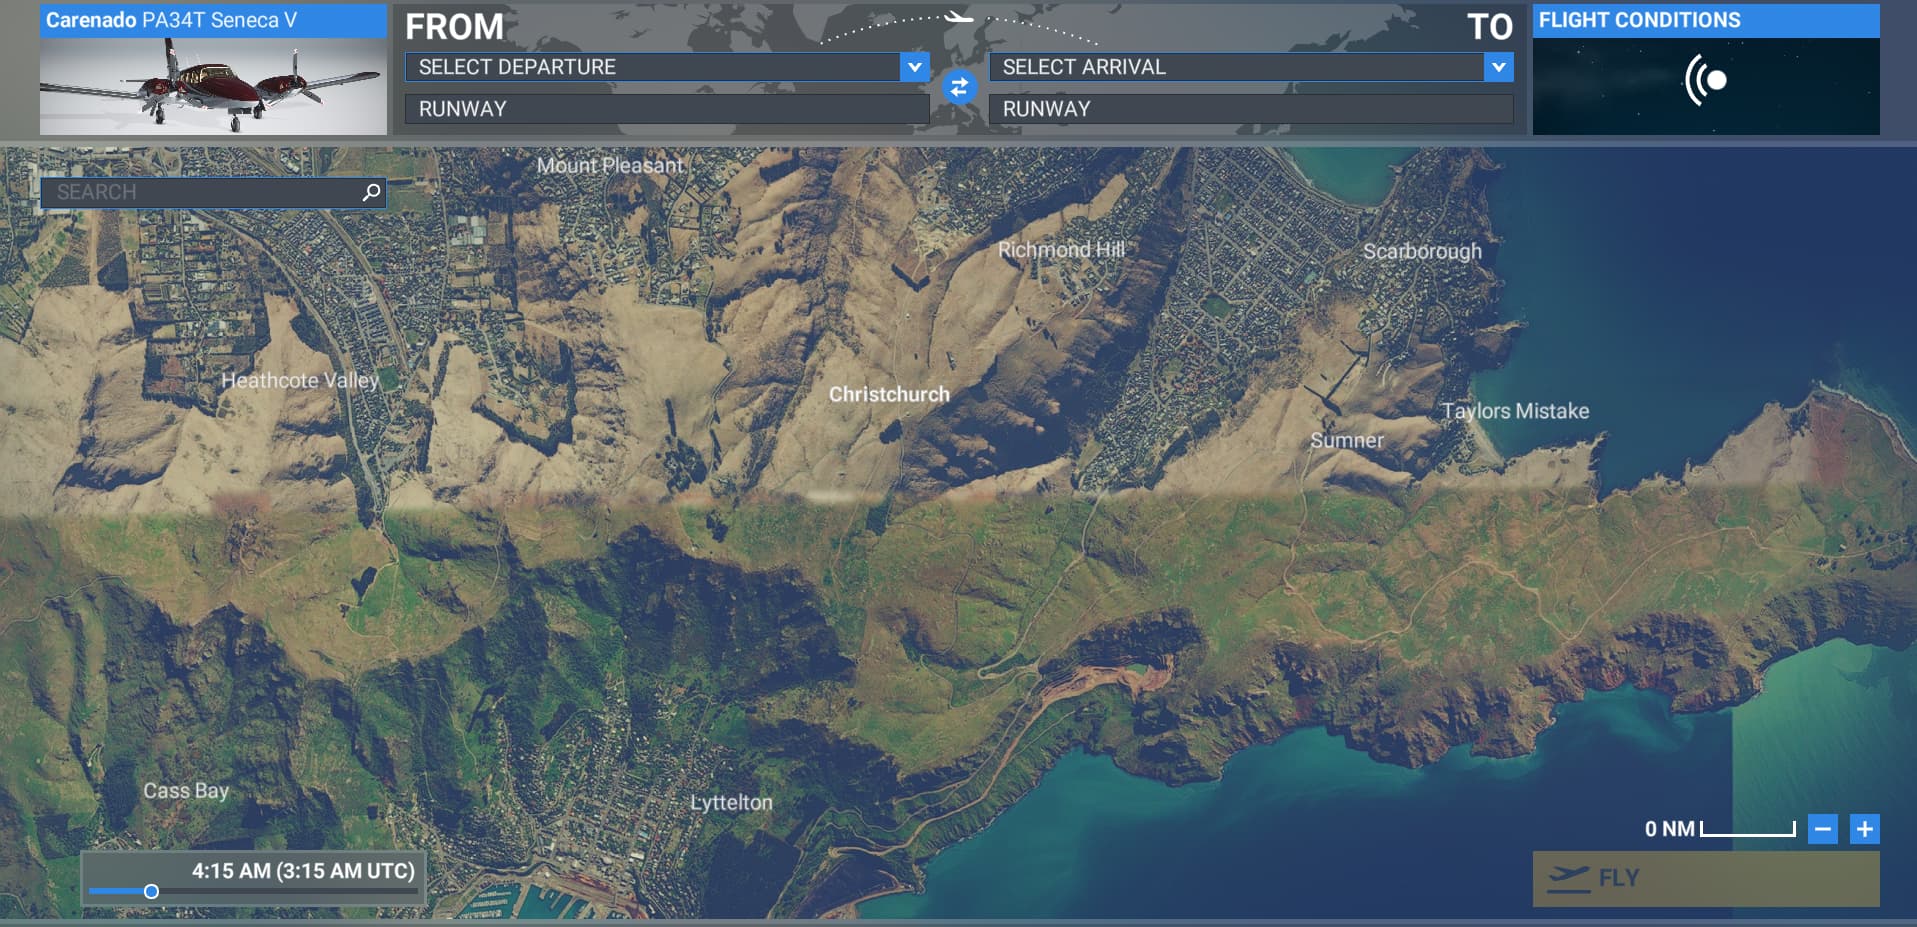This screenshot has height=927, width=1917.
Task: Open the Carenado Seneca V aircraft thumbnail
Action: point(213,86)
